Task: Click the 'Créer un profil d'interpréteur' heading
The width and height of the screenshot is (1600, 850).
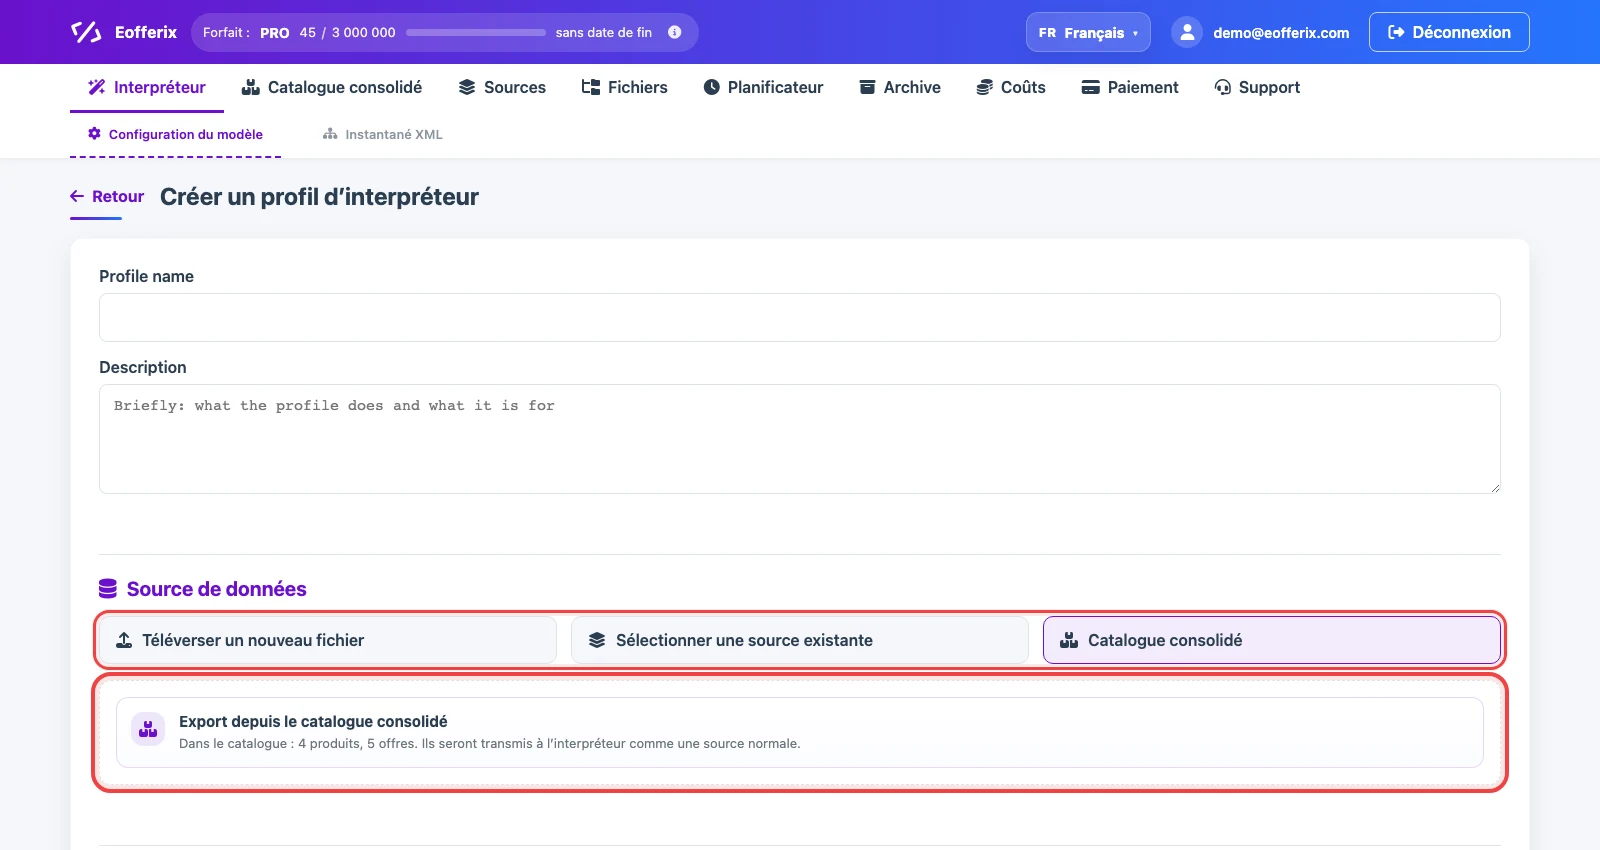Action: (319, 197)
